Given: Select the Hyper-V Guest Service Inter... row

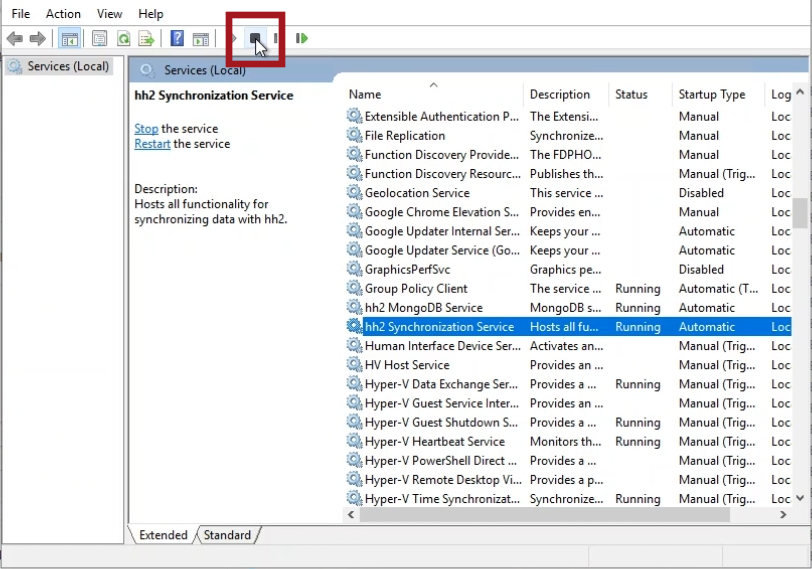Looking at the screenshot, I should tap(568, 403).
